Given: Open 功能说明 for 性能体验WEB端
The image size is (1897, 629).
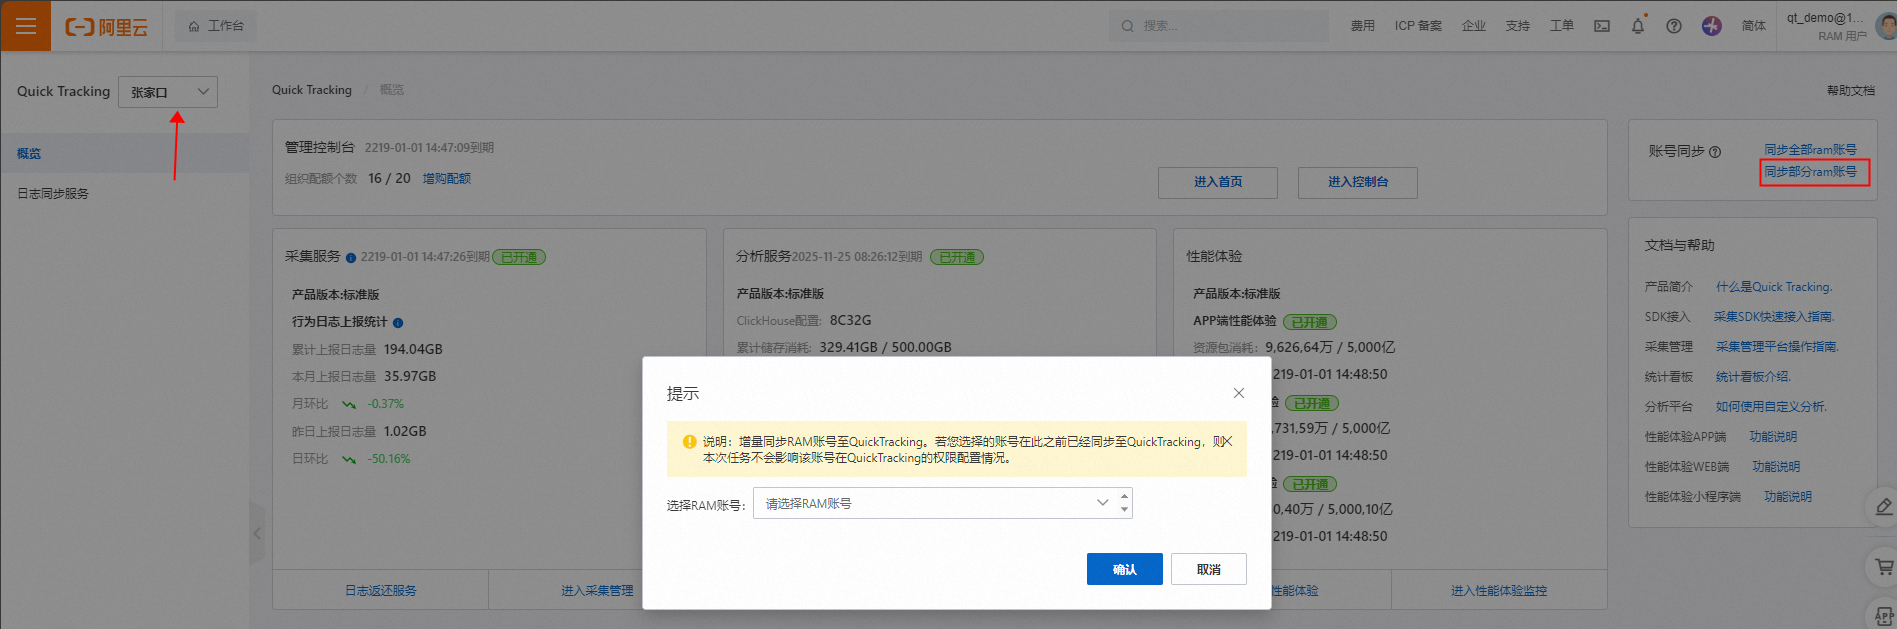Looking at the screenshot, I should coord(1776,467).
